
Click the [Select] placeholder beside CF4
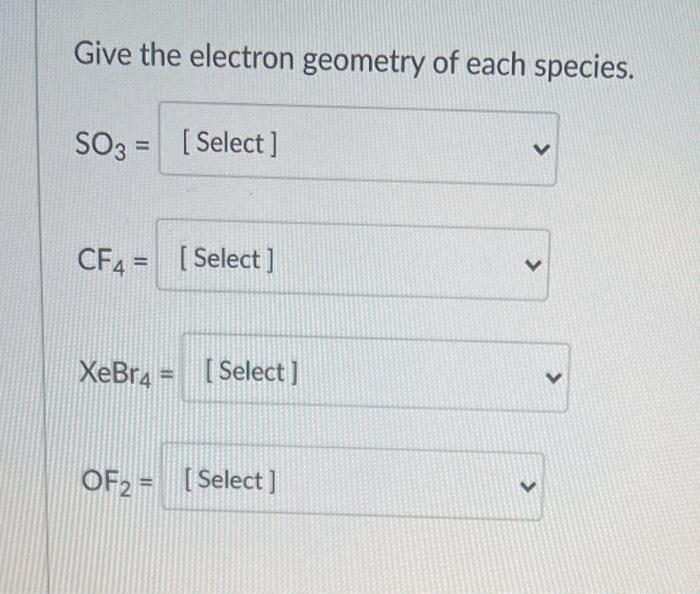click(x=226, y=259)
